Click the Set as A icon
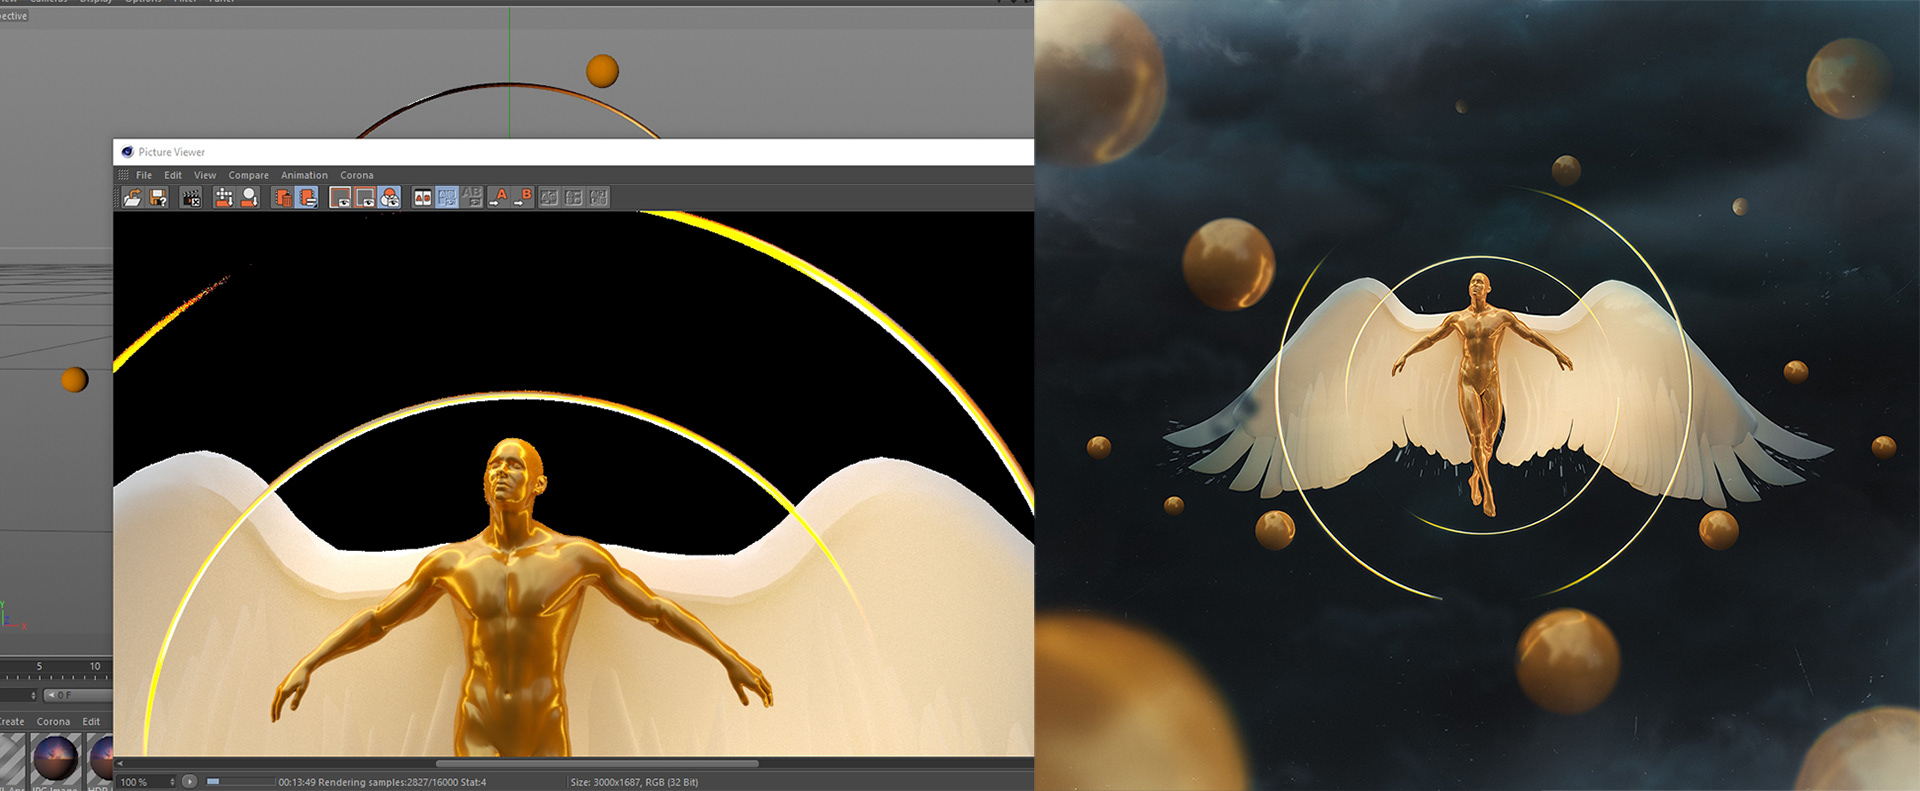The width and height of the screenshot is (1920, 791). point(498,198)
